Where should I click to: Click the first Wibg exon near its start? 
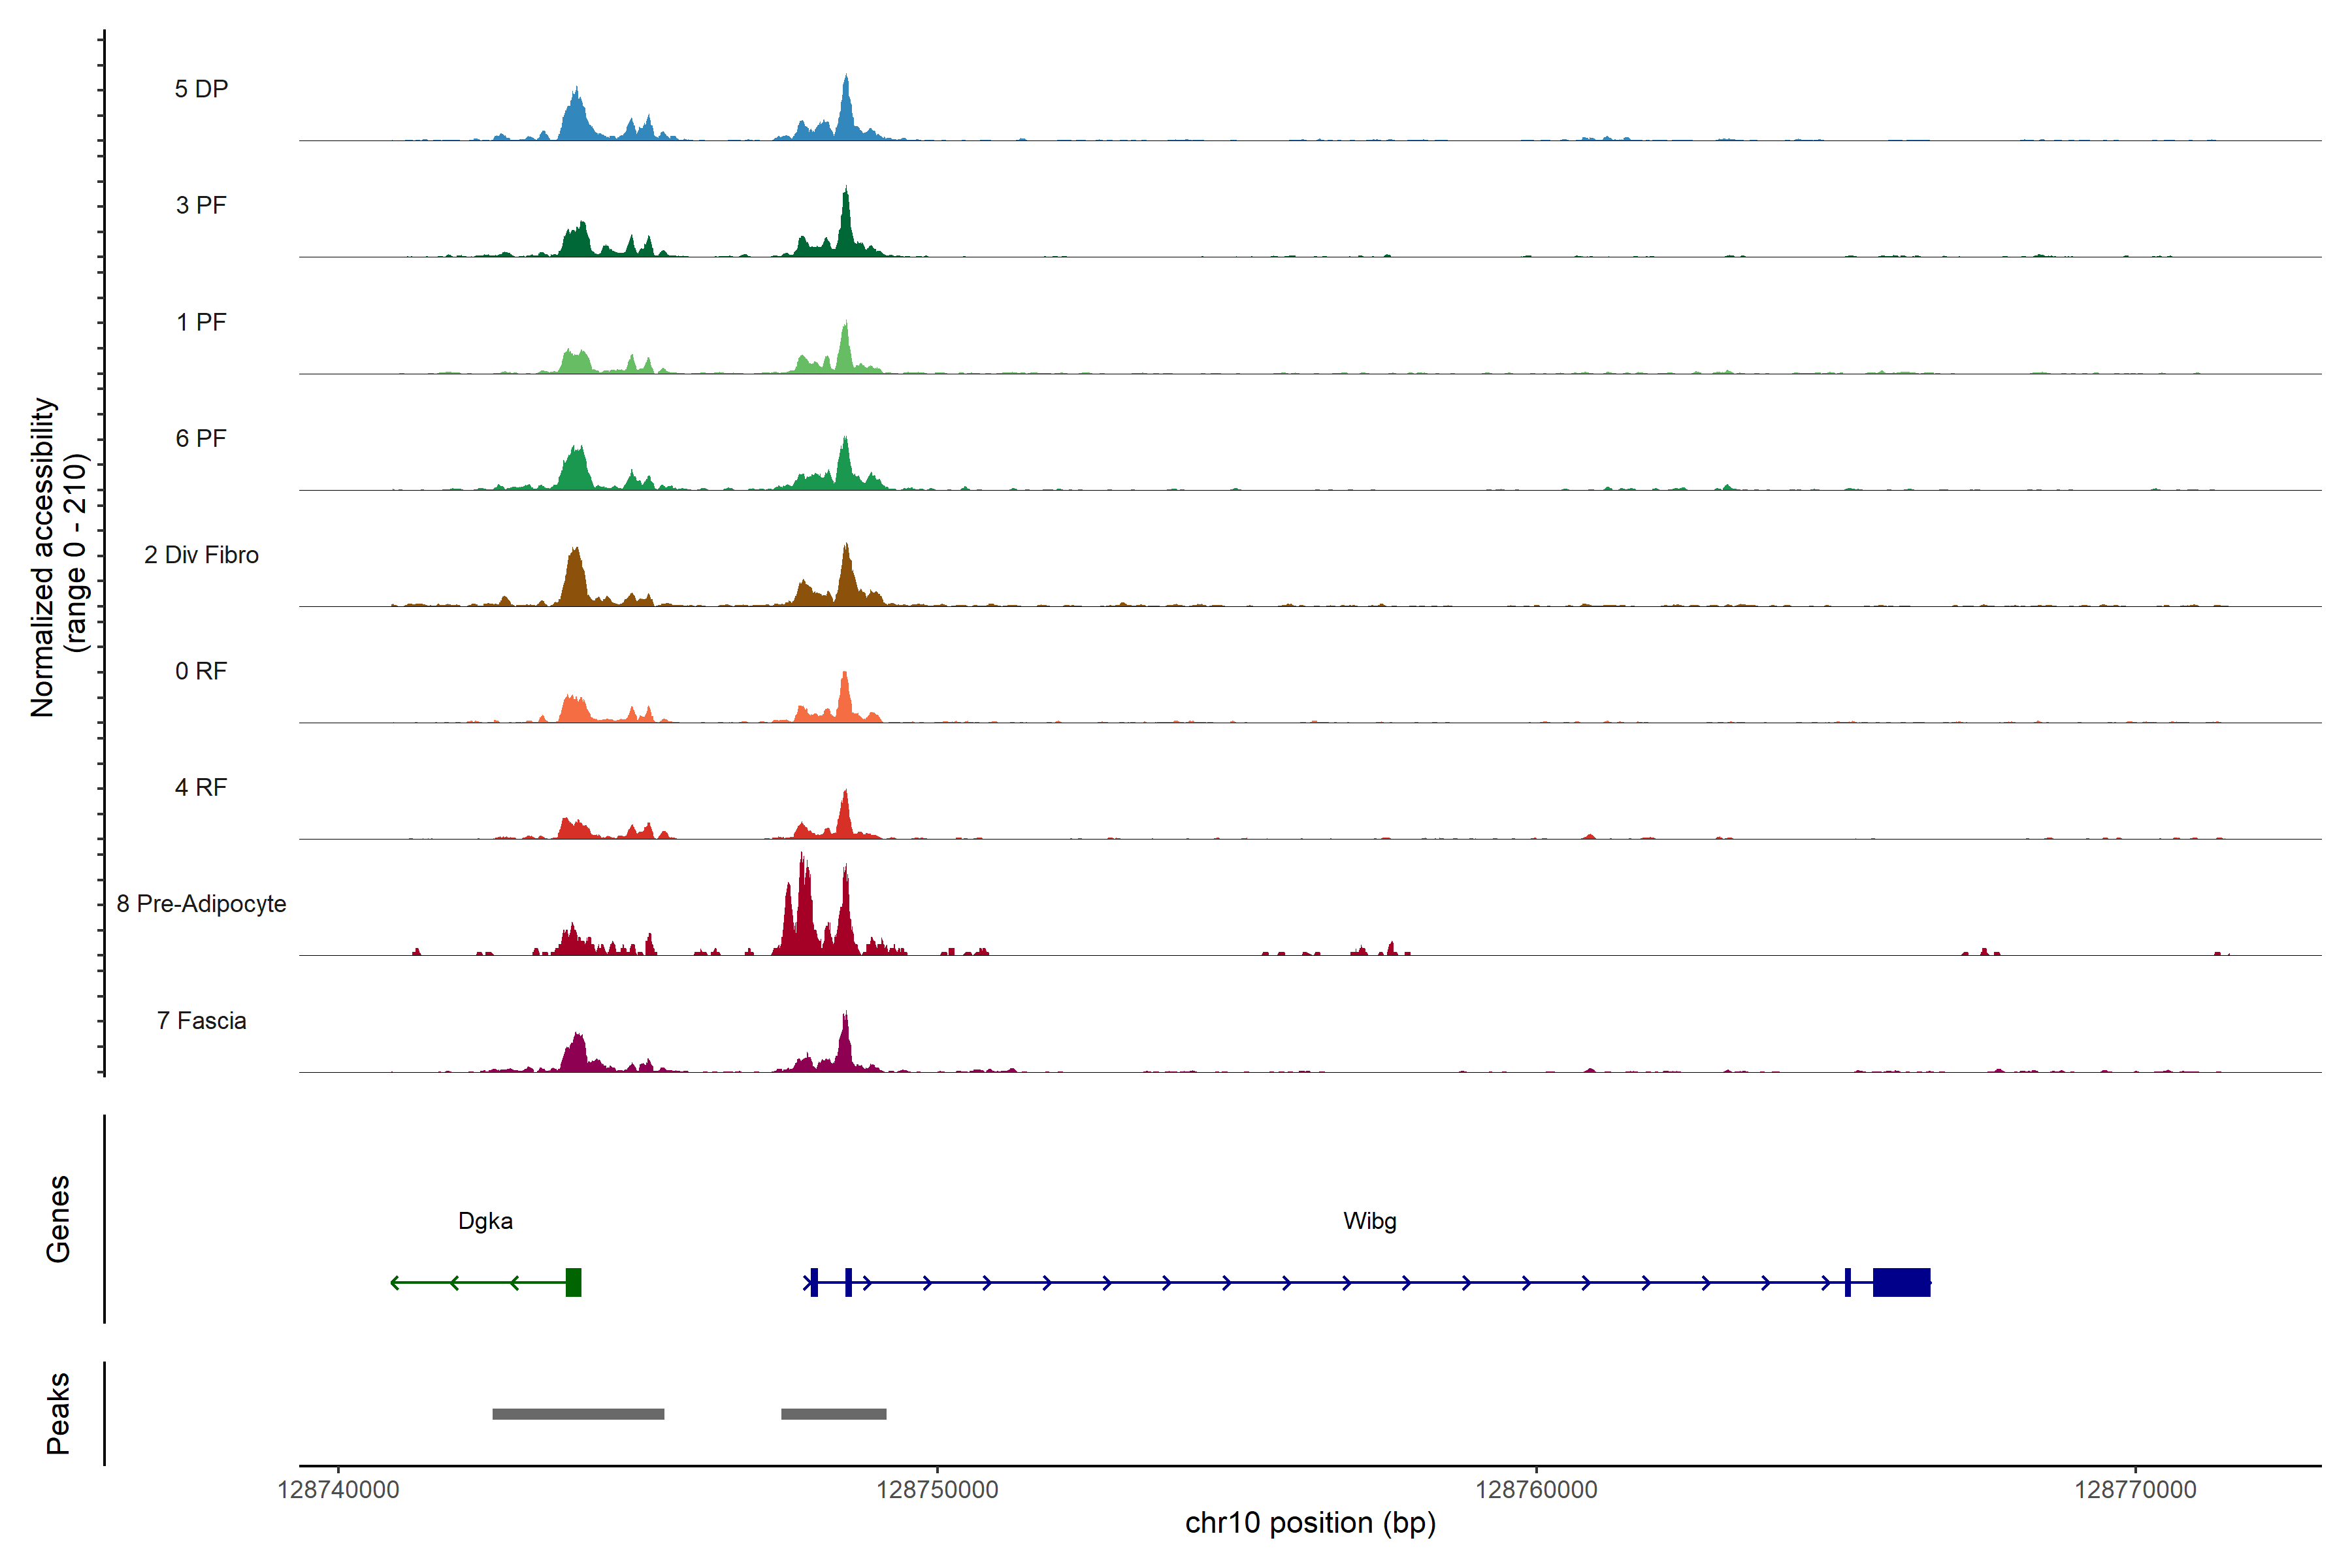coord(814,1282)
